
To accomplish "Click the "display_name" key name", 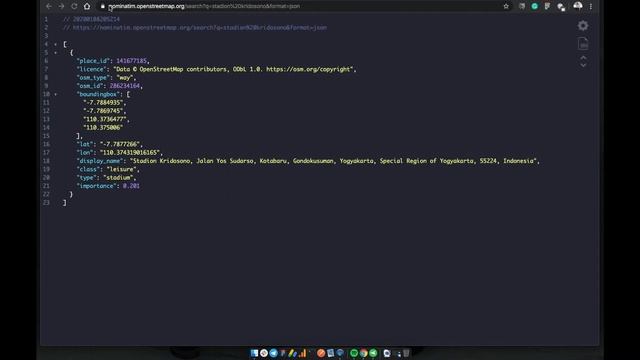I will [x=100, y=161].
